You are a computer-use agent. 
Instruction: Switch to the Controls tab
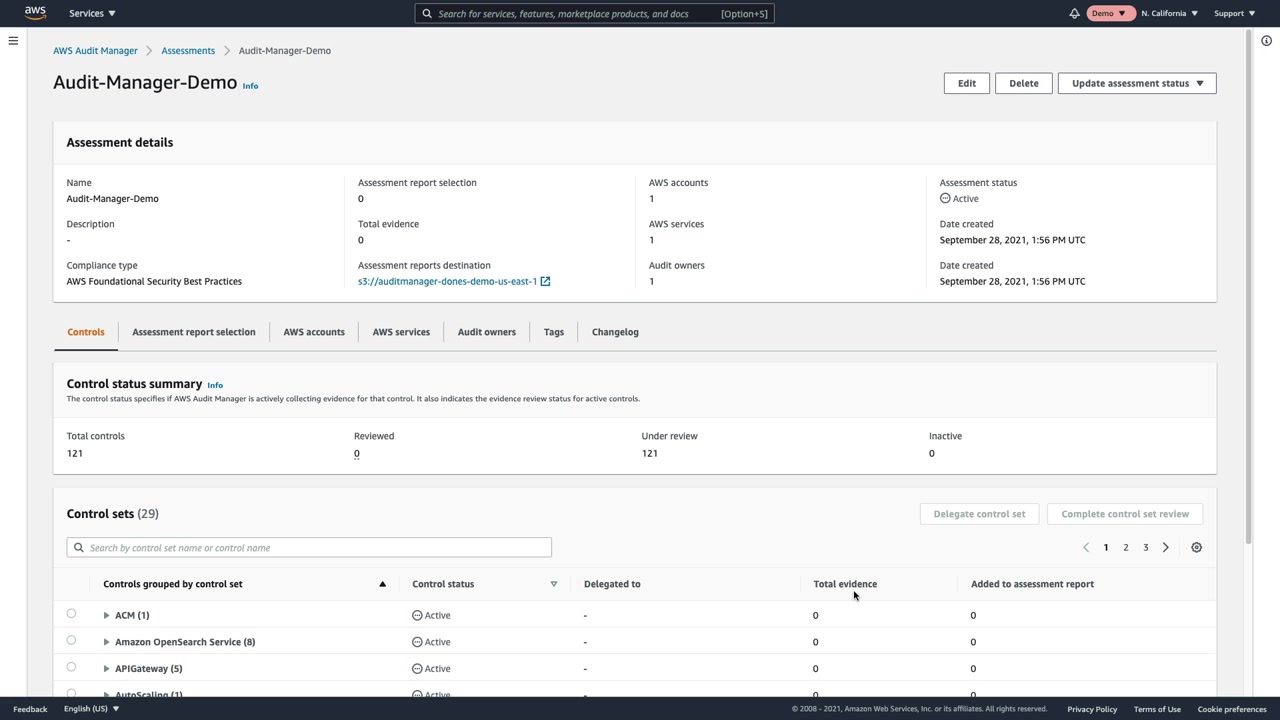coord(86,332)
